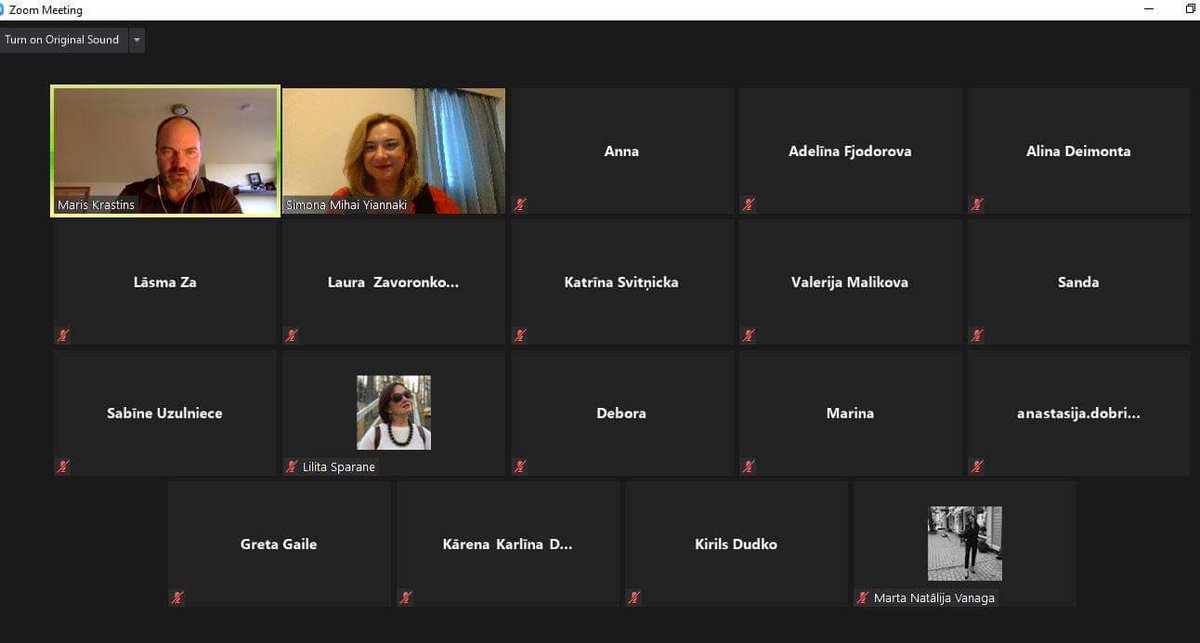
Task: Click the muted mic icon on Sanda's tile
Action: click(x=977, y=335)
